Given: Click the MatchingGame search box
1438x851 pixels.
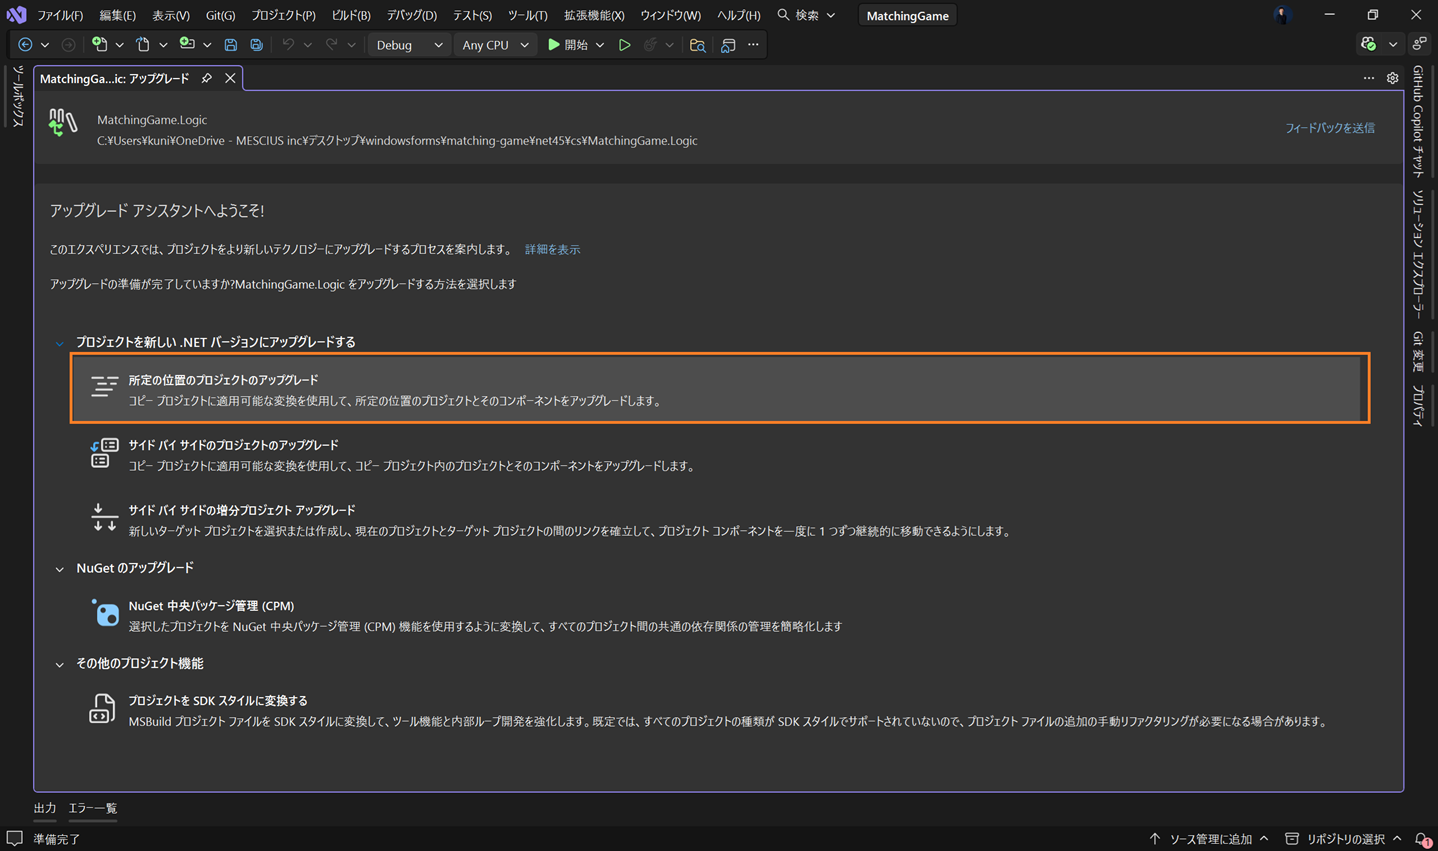Looking at the screenshot, I should pos(907,15).
